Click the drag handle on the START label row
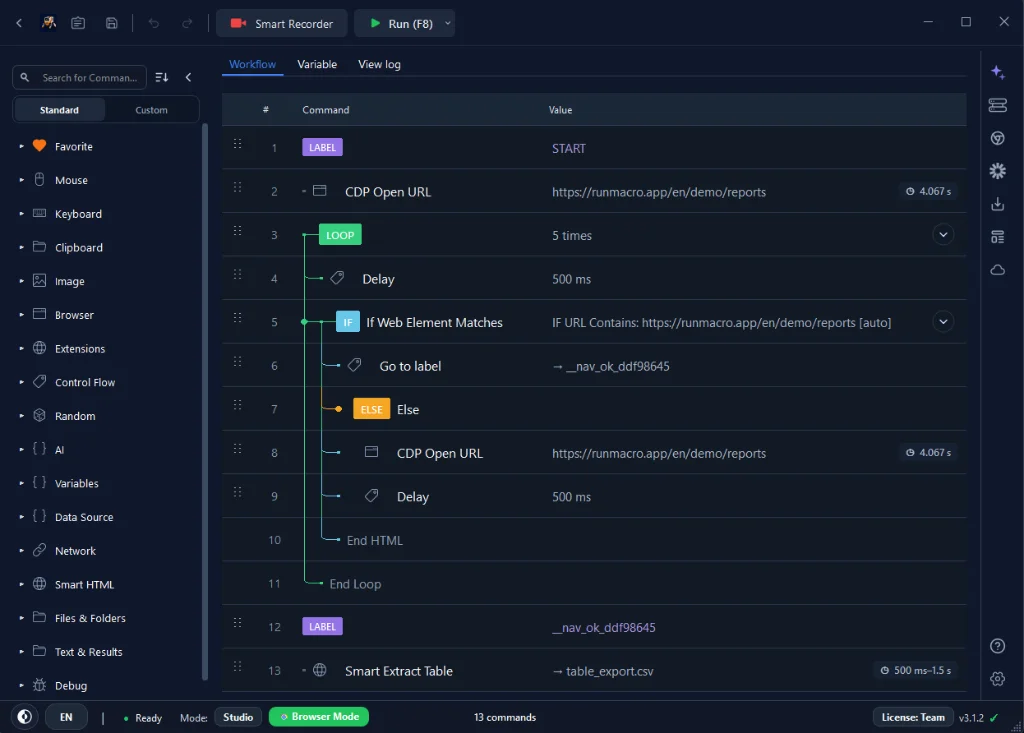The width and height of the screenshot is (1024, 733). click(x=238, y=144)
